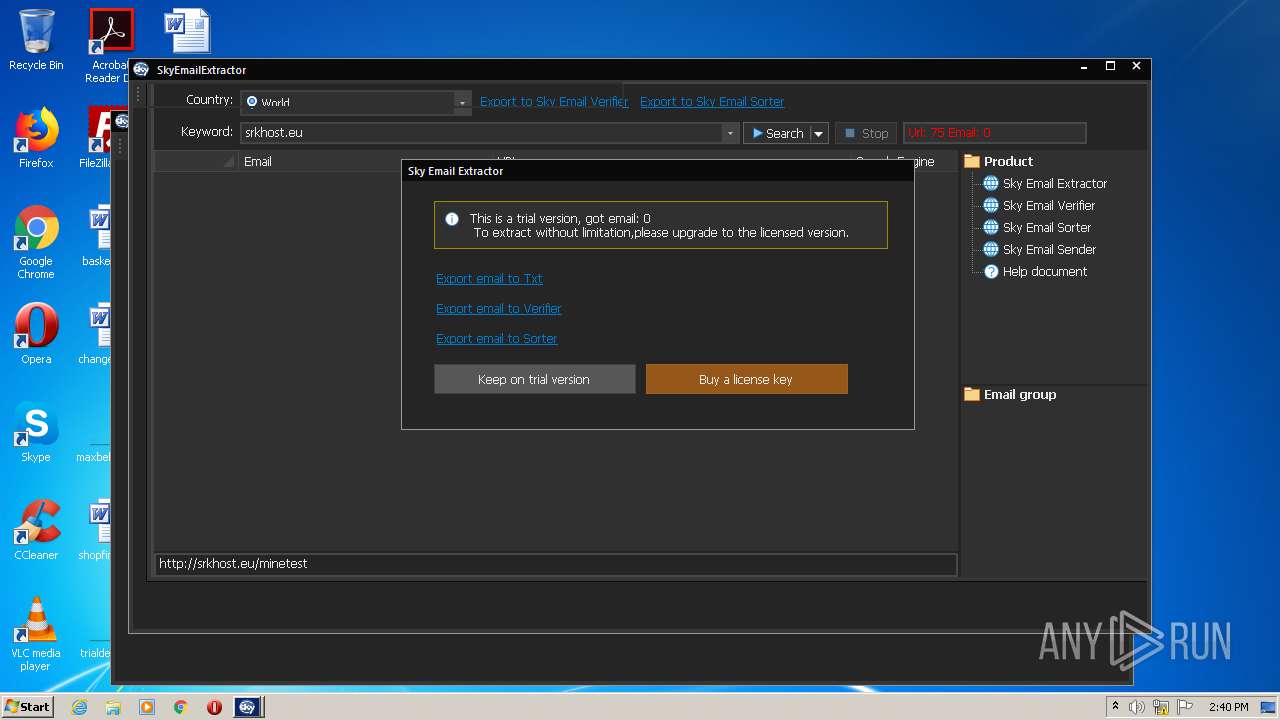Viewport: 1280px width, 720px height.
Task: Click the Url/Email counter status box
Action: [994, 133]
